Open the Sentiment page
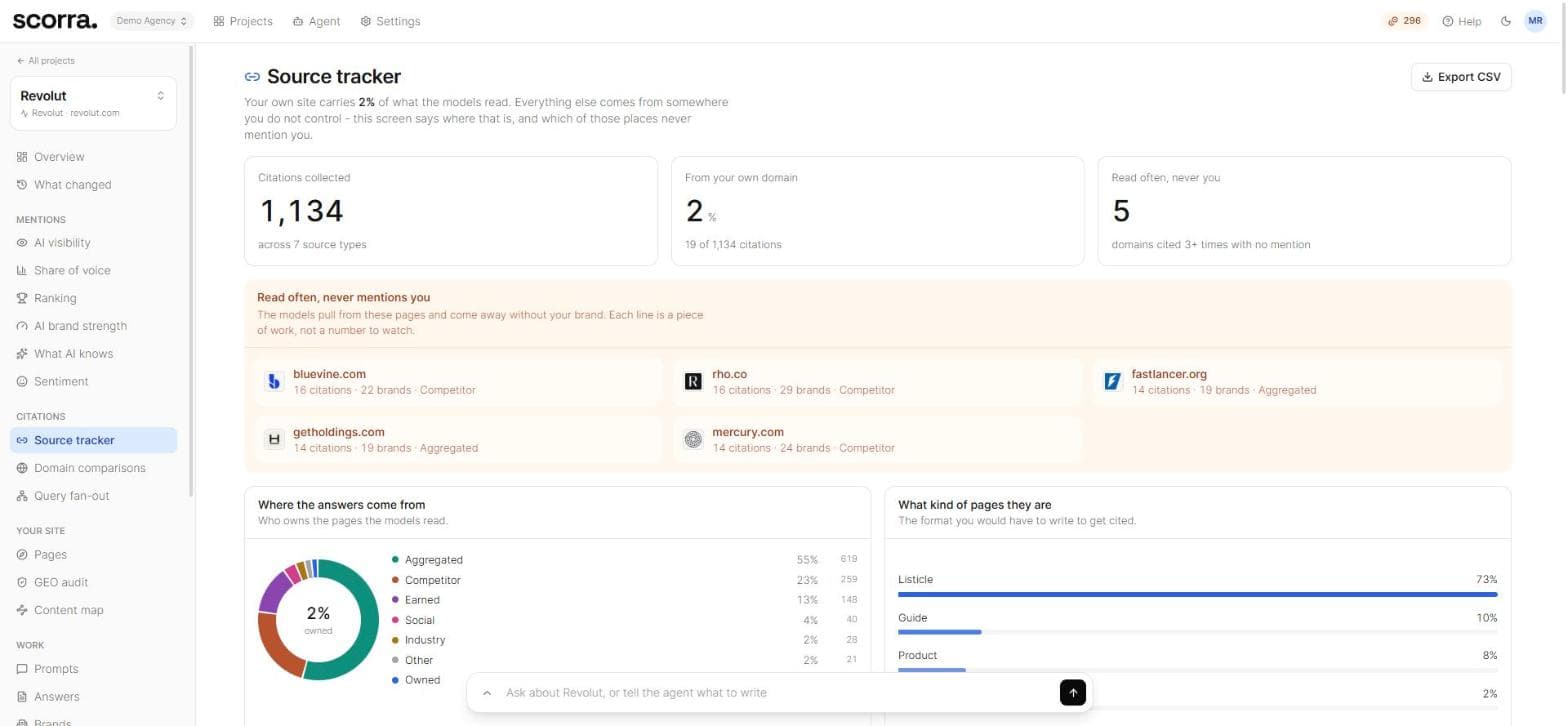Image resolution: width=1568 pixels, height=726 pixels. (93, 382)
